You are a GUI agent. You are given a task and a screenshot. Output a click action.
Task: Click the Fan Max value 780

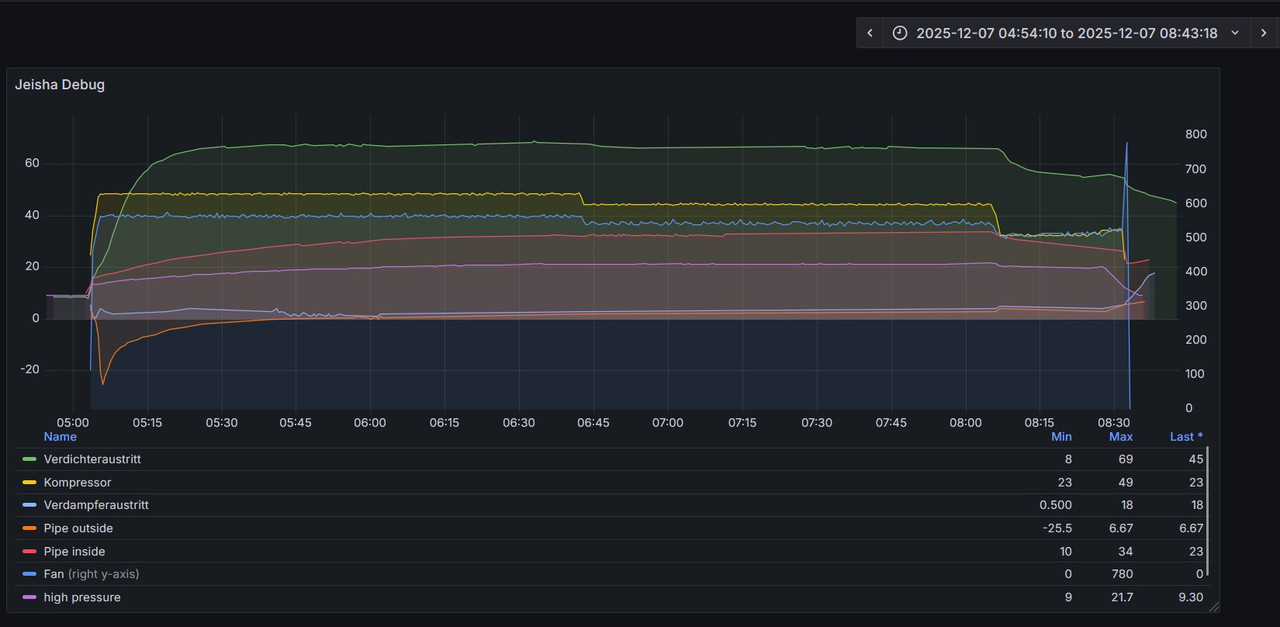tap(1122, 575)
